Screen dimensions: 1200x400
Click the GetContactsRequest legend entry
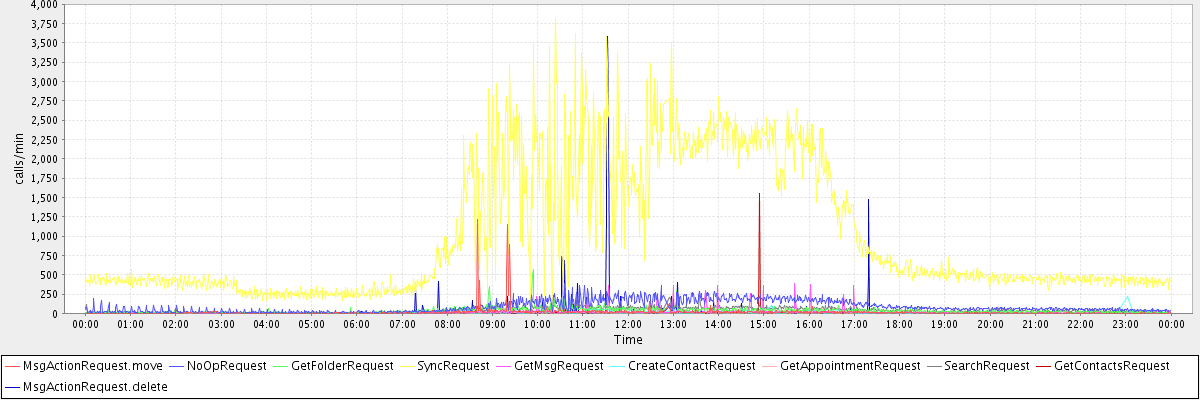[x=1111, y=366]
